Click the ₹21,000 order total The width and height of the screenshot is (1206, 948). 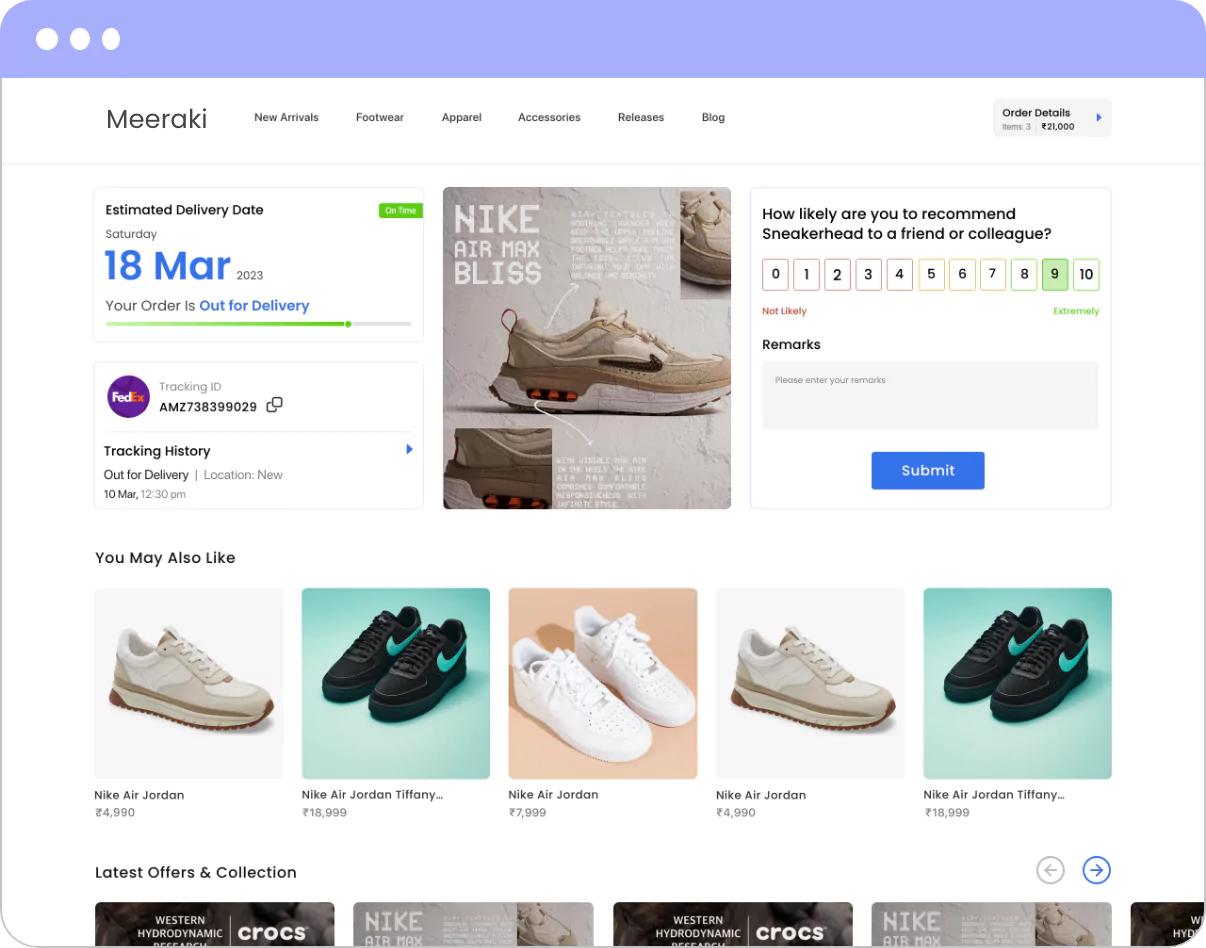[x=1058, y=127]
